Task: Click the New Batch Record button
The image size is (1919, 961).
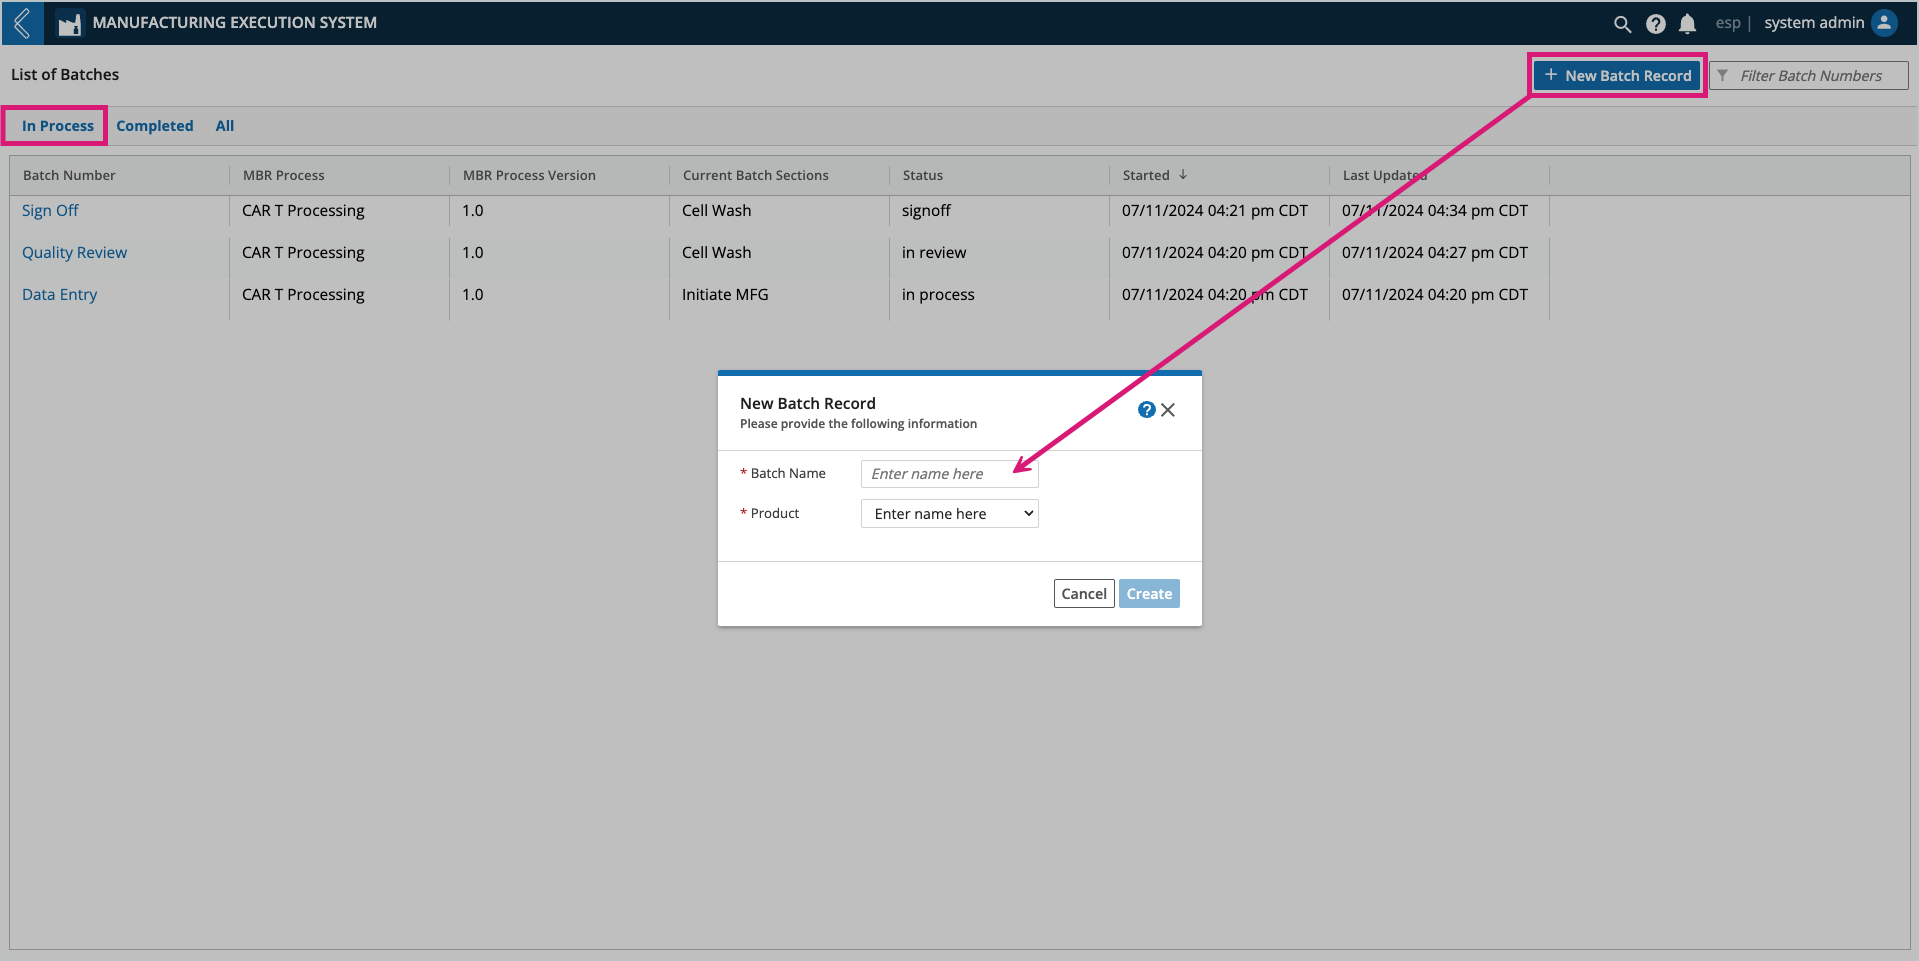Action: tap(1617, 76)
